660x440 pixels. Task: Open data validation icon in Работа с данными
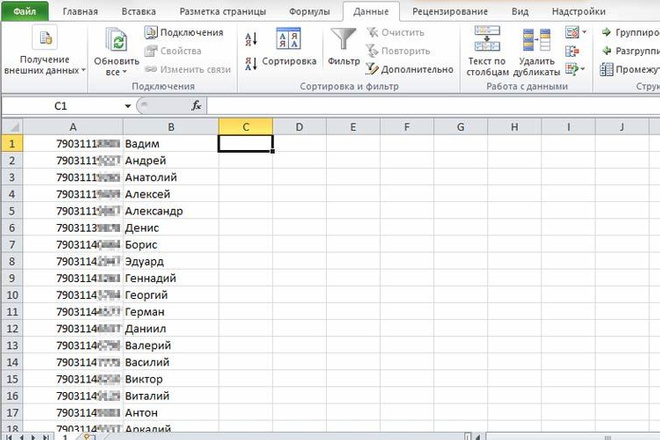pyautogui.click(x=572, y=32)
